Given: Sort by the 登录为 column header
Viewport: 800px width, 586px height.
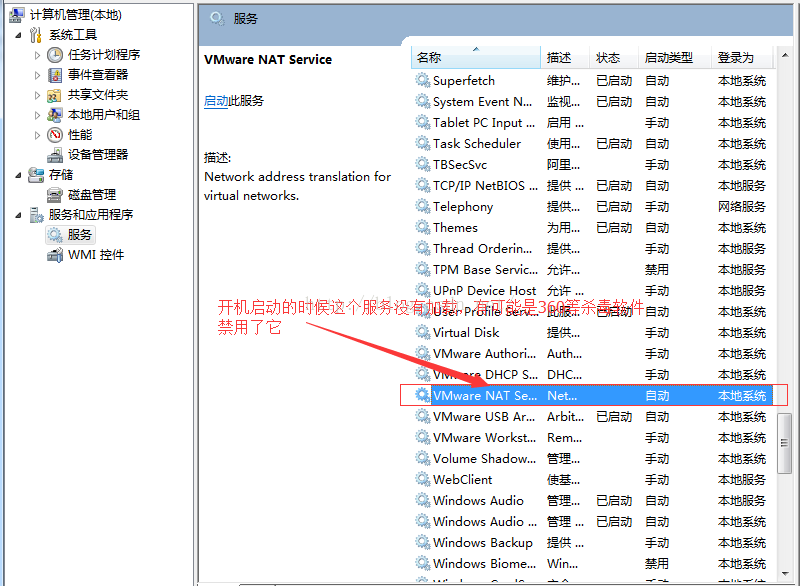Looking at the screenshot, I should [x=742, y=58].
